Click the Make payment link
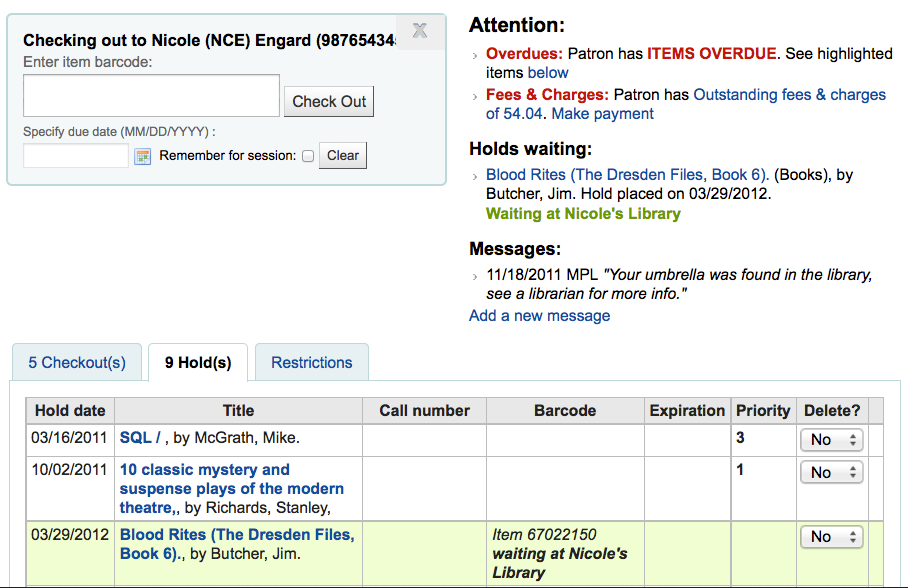 click(x=602, y=114)
